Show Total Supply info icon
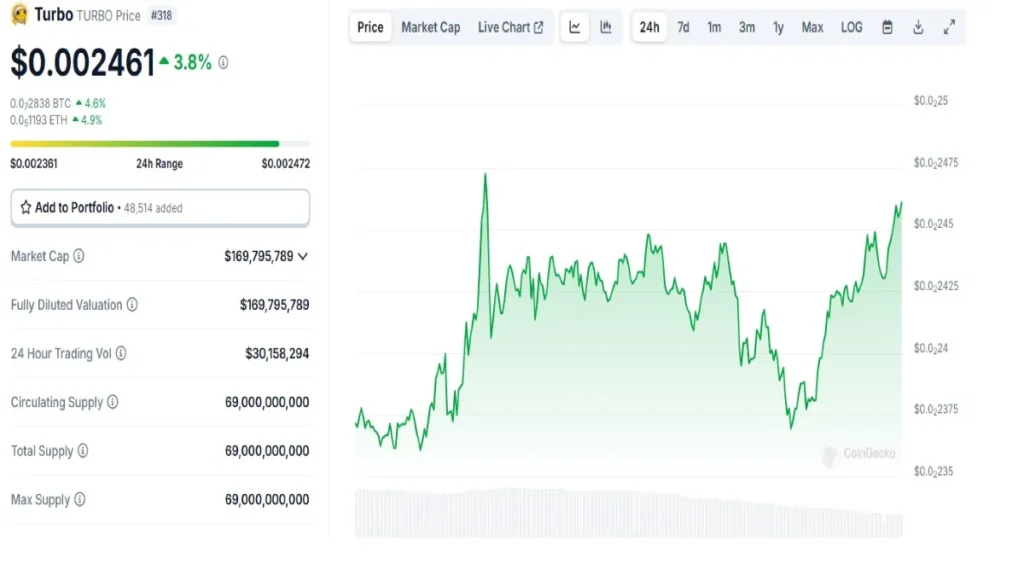1024x576 pixels. coord(83,451)
